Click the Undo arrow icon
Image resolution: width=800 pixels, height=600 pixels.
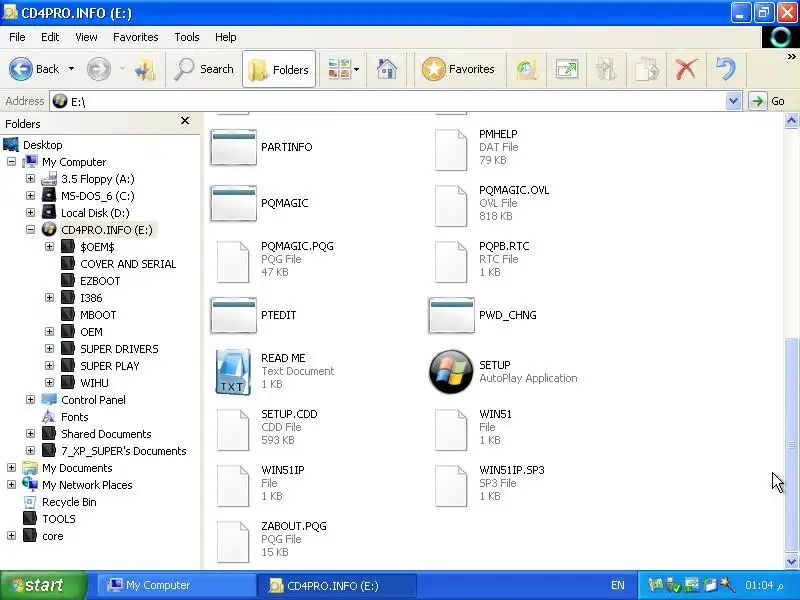(x=726, y=69)
